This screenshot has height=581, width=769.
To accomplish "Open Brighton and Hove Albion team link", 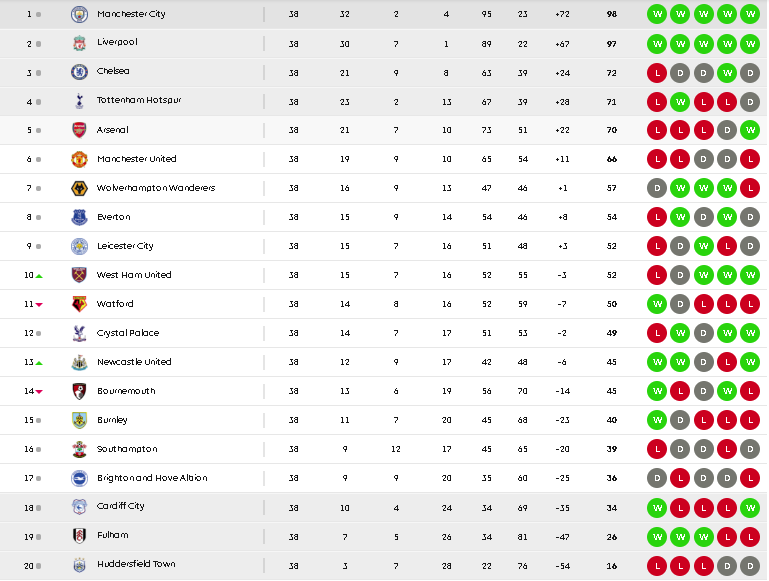I will point(152,478).
